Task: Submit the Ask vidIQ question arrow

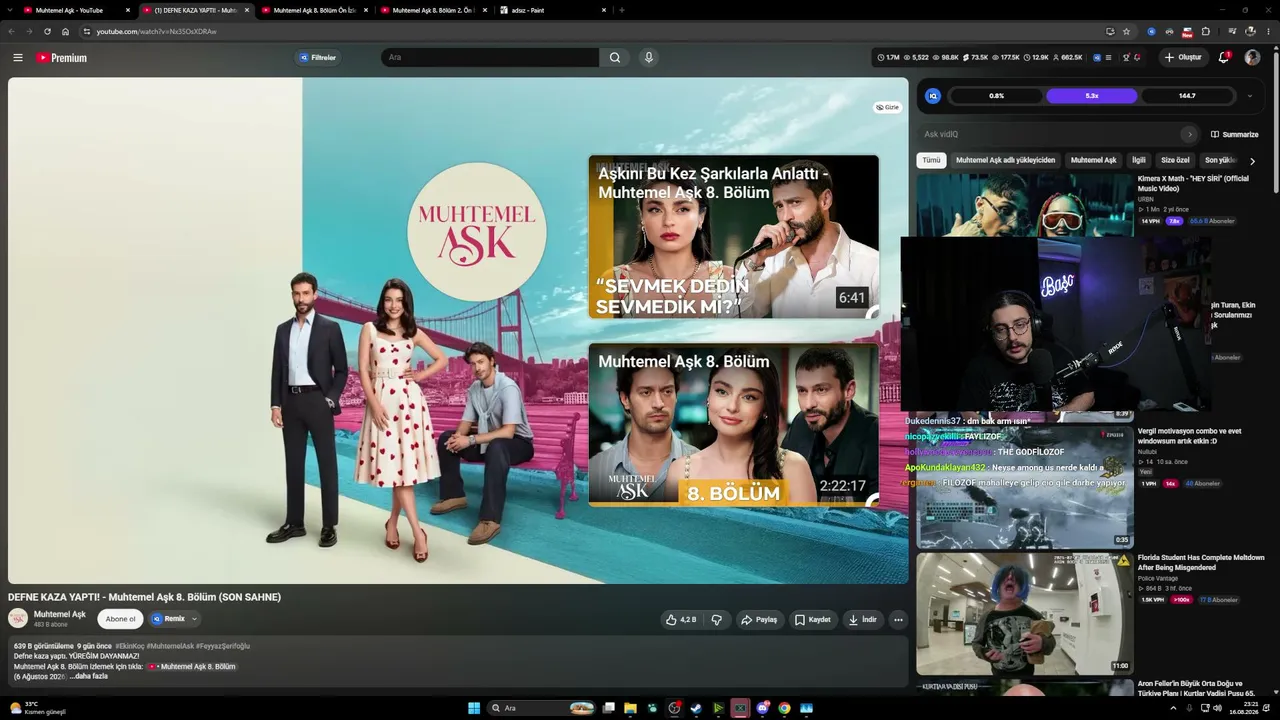Action: (1189, 134)
